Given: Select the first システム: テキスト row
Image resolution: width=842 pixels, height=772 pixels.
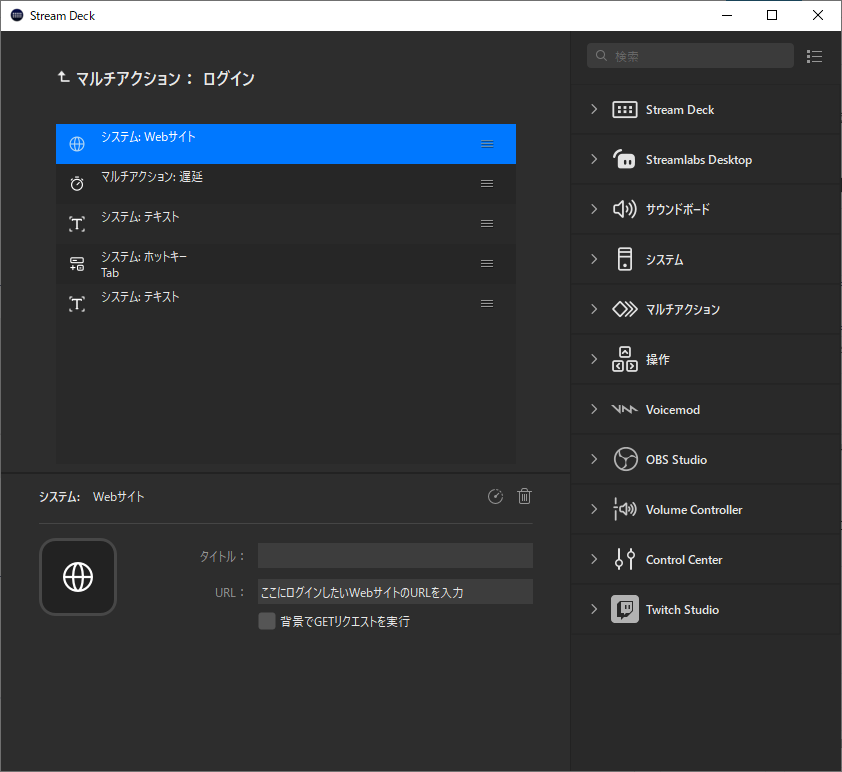Looking at the screenshot, I should pos(286,224).
